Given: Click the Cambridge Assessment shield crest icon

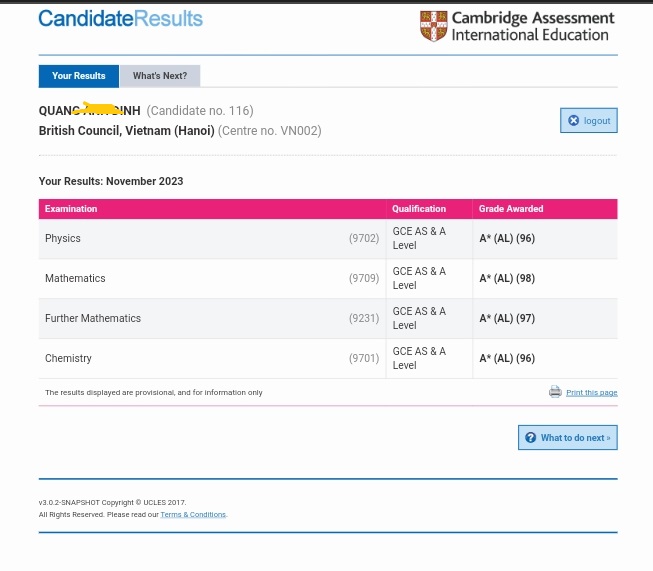Looking at the screenshot, I should coord(433,26).
